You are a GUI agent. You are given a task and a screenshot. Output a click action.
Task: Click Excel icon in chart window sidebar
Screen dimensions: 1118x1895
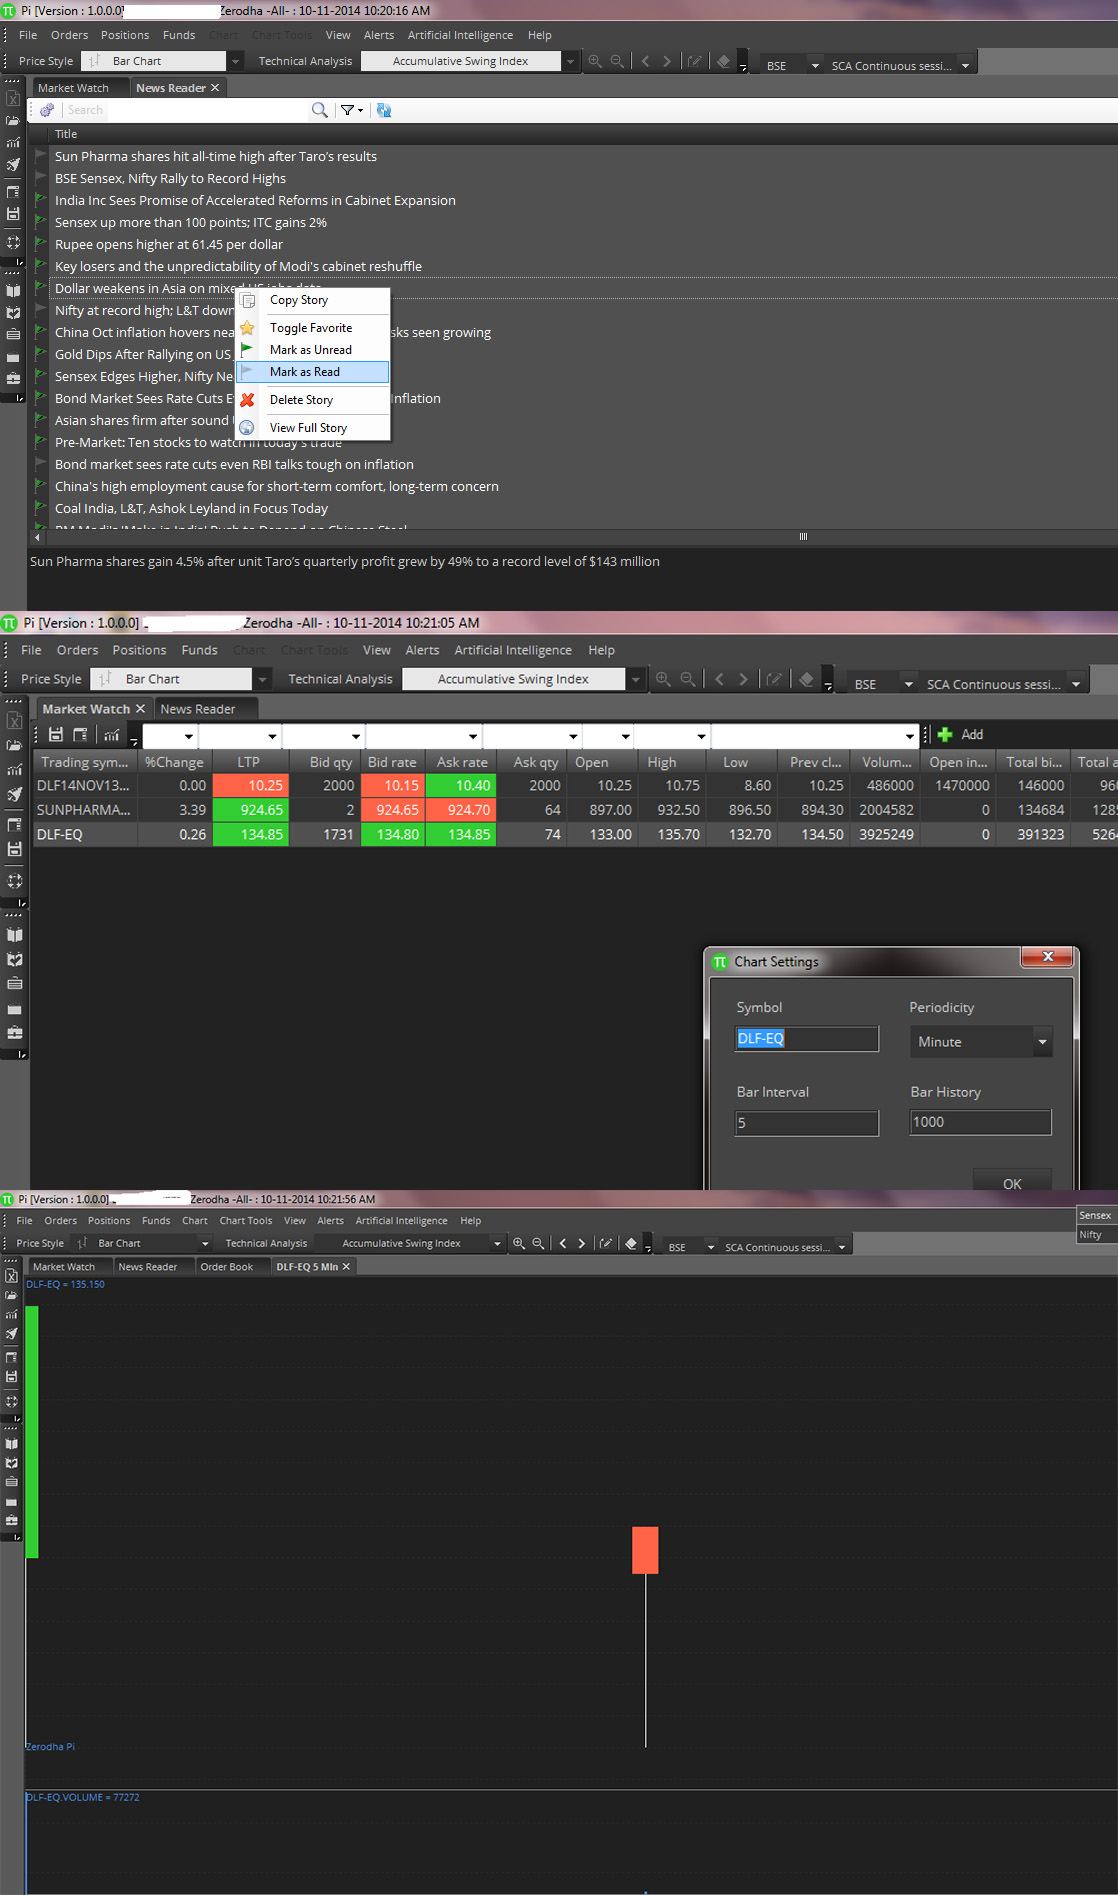coord(12,1276)
